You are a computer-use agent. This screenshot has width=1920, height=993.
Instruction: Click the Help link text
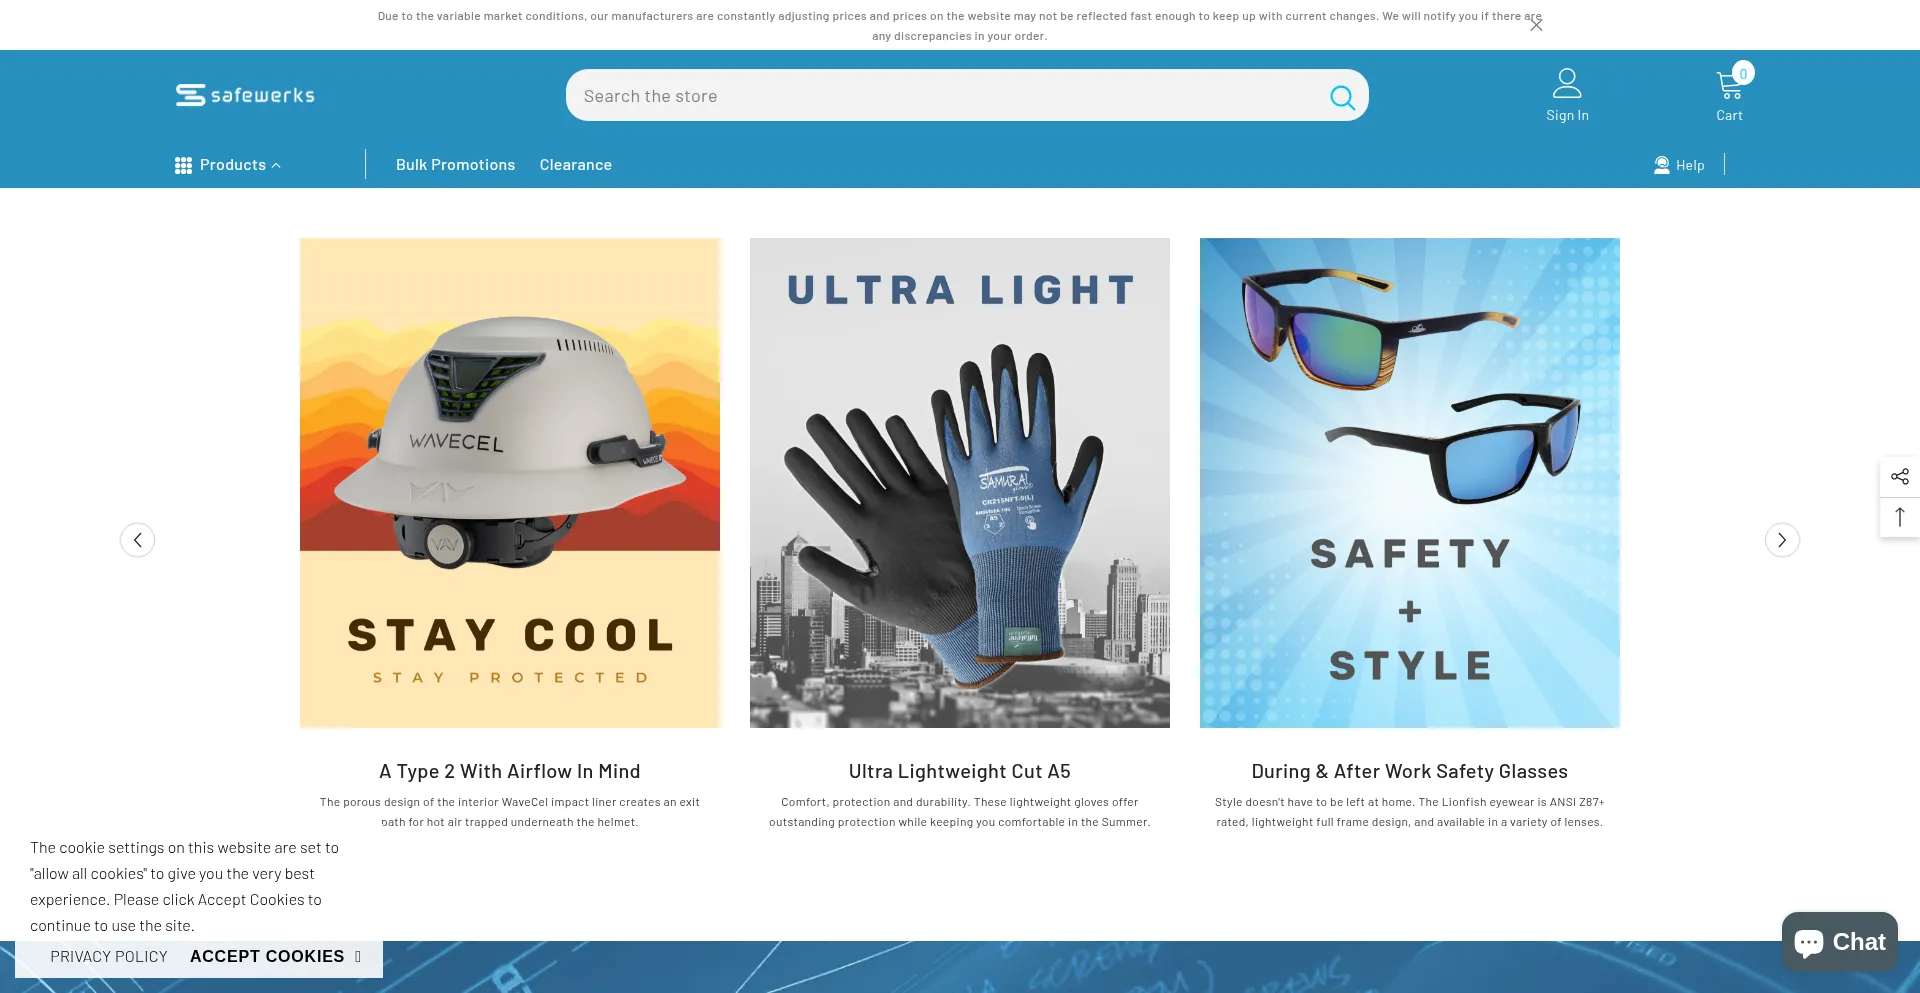1689,166
